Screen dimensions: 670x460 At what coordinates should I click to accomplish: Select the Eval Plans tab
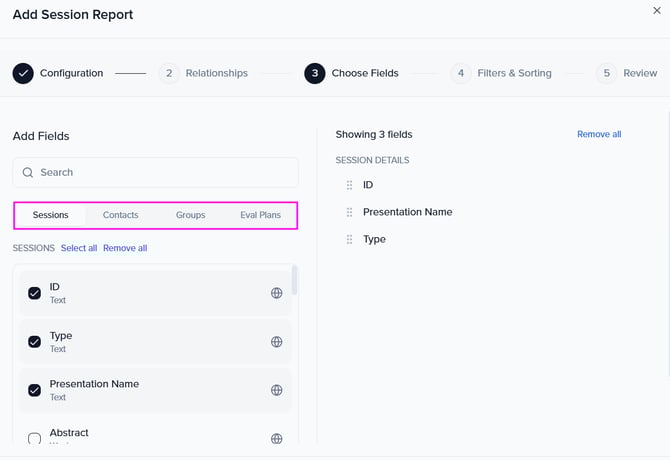click(x=260, y=215)
